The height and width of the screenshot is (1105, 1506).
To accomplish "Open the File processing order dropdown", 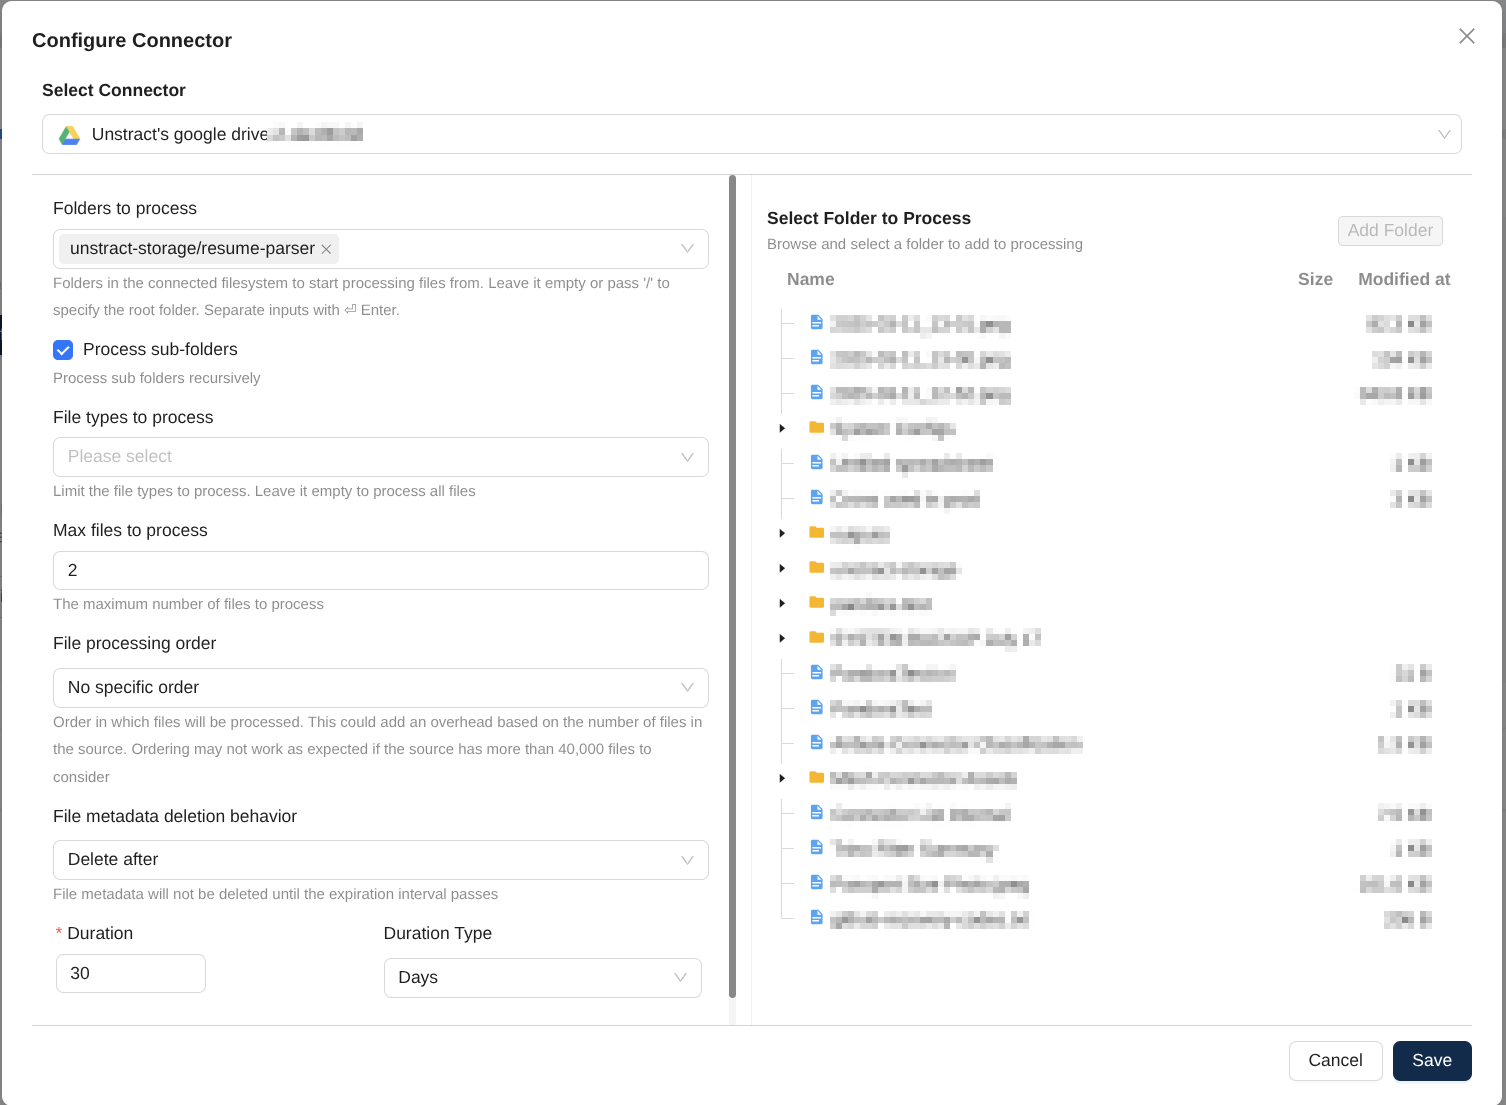I will [380, 688].
